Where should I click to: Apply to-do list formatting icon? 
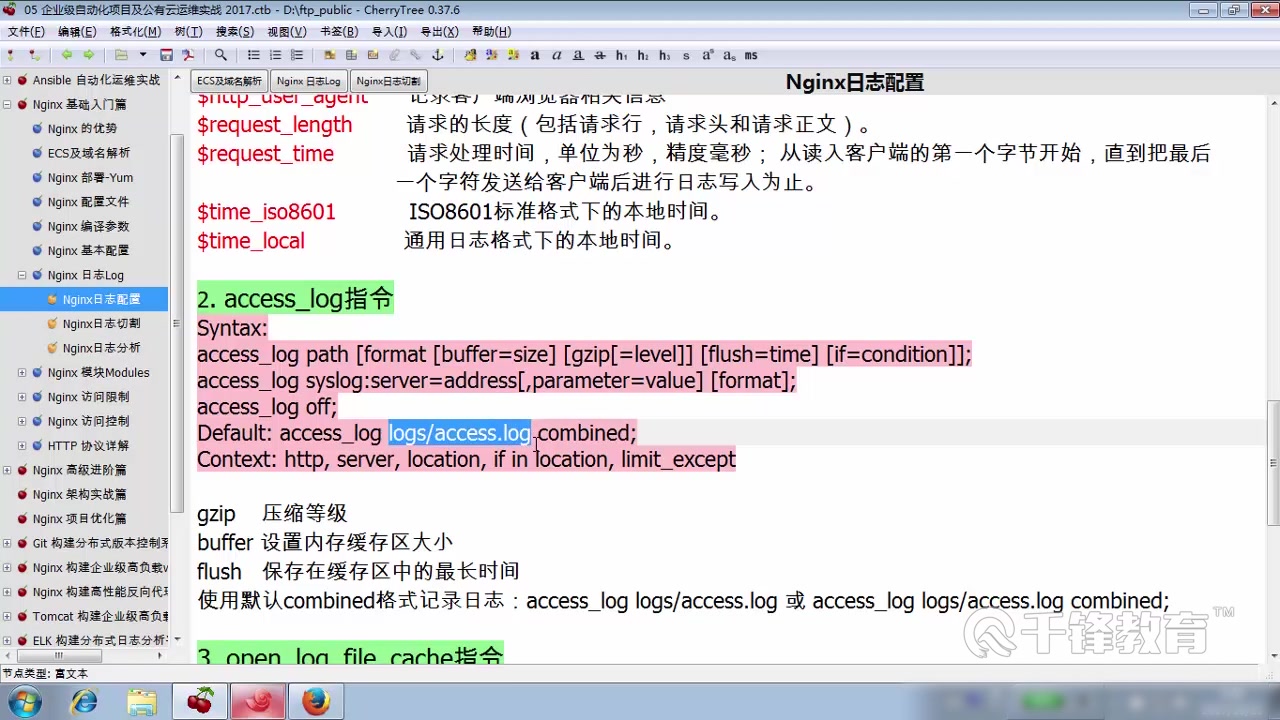coord(297,55)
